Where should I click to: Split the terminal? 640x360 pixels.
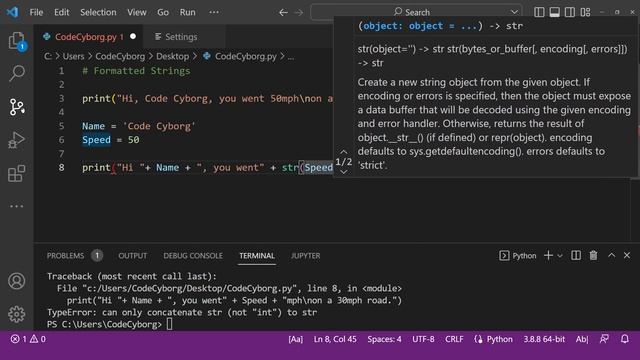[576, 256]
